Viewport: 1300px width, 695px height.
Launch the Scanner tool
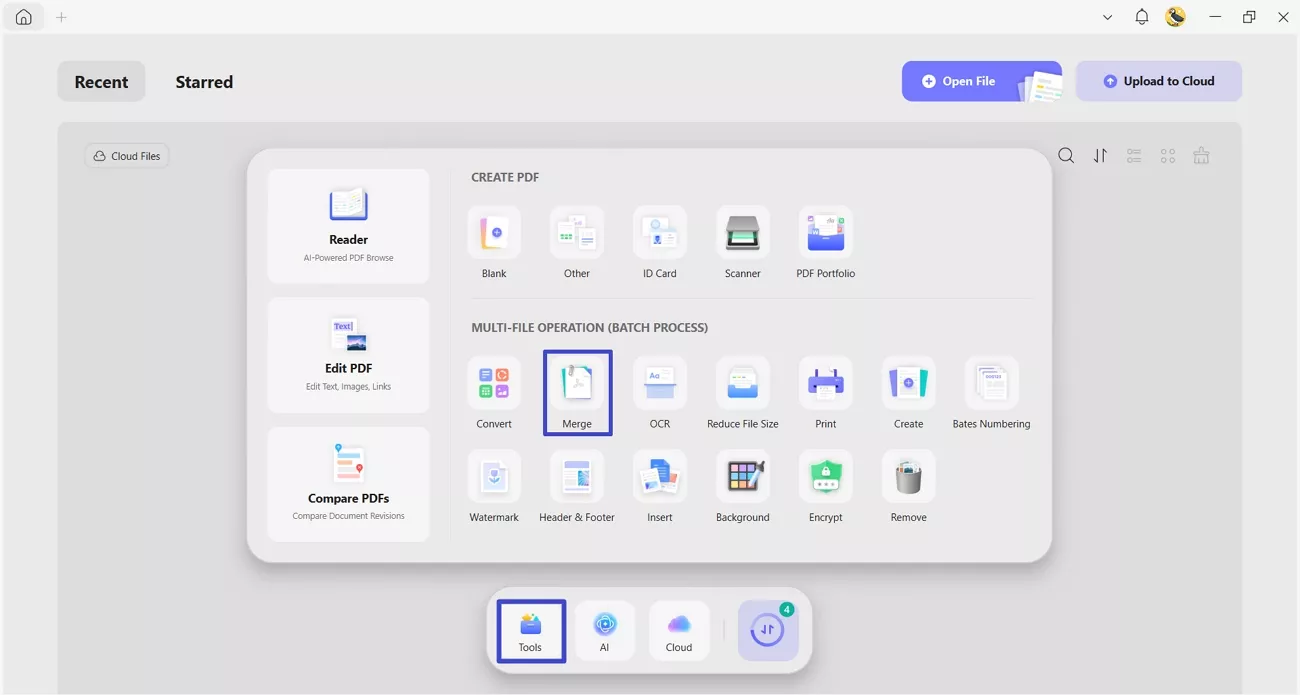[743, 243]
